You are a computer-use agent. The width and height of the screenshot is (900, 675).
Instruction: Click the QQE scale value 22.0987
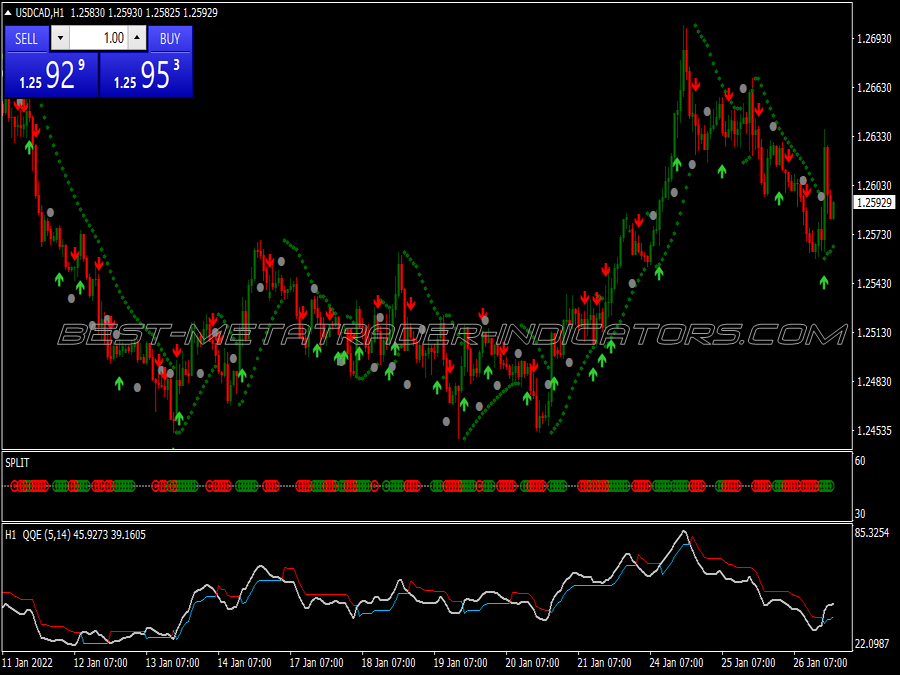pyautogui.click(x=872, y=644)
